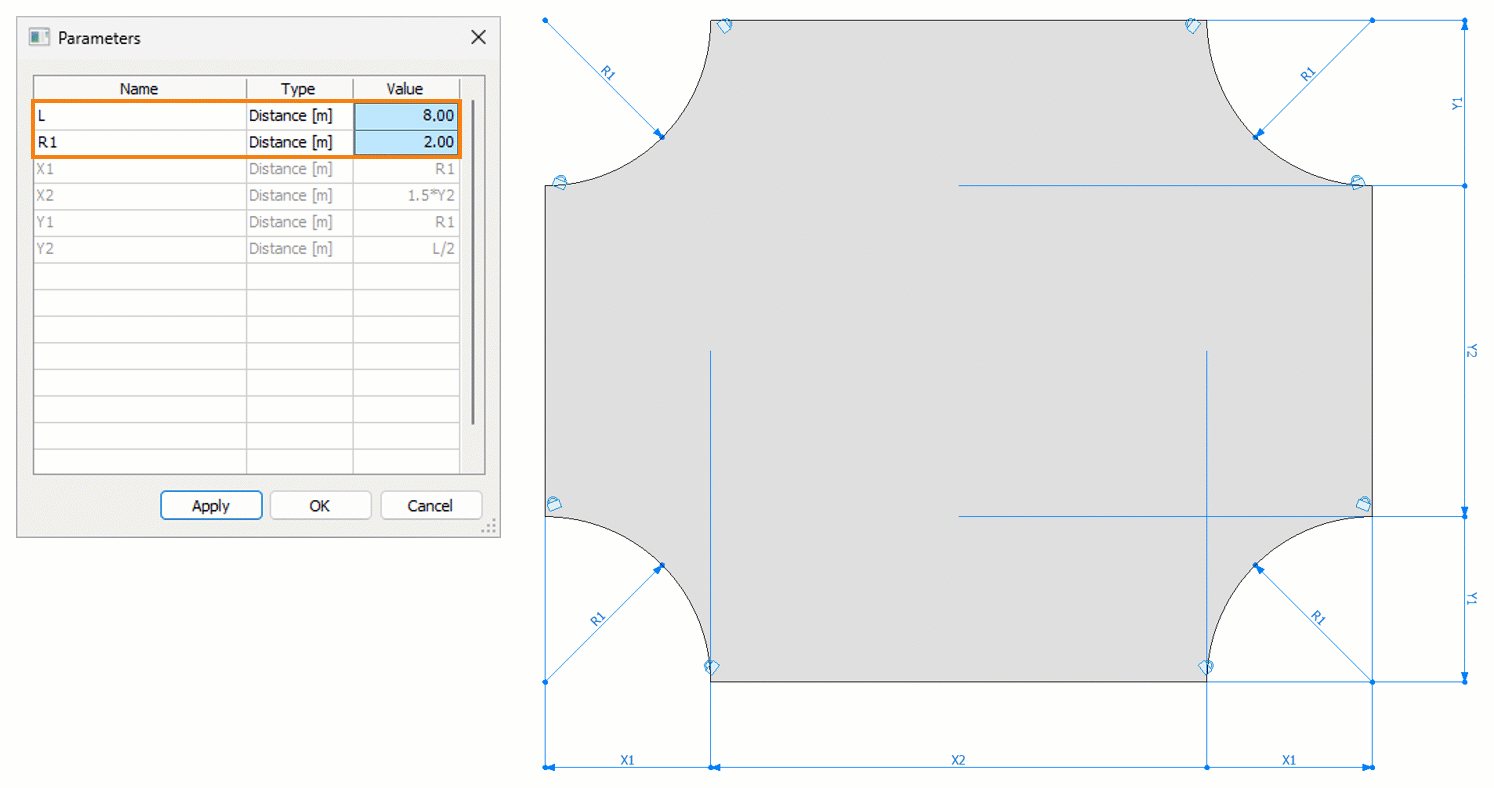Click the Name column header
This screenshot has width=1494, height=788.
click(138, 88)
